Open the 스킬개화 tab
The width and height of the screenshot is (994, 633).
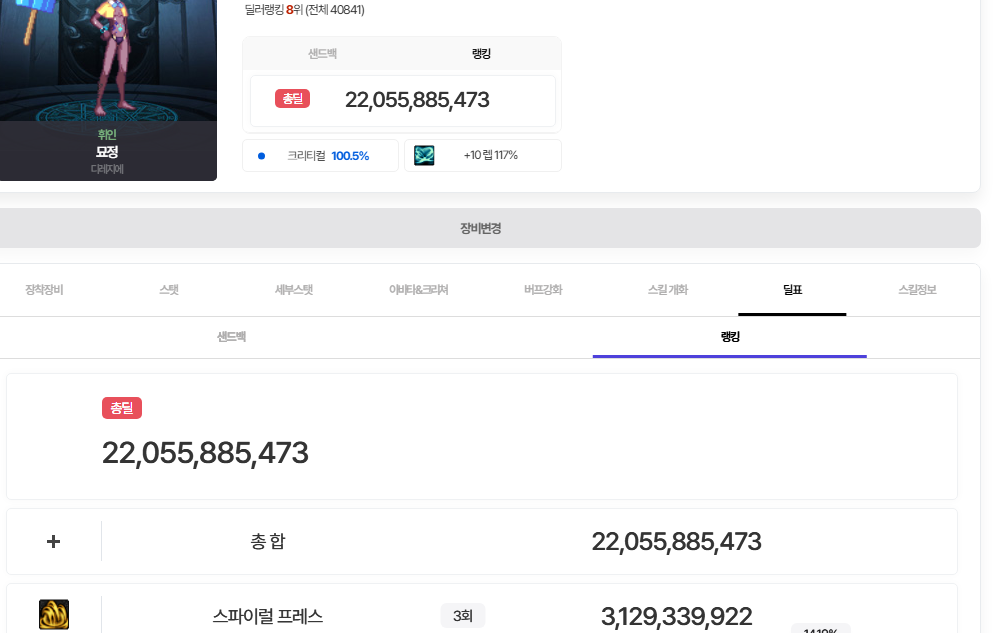[668, 290]
